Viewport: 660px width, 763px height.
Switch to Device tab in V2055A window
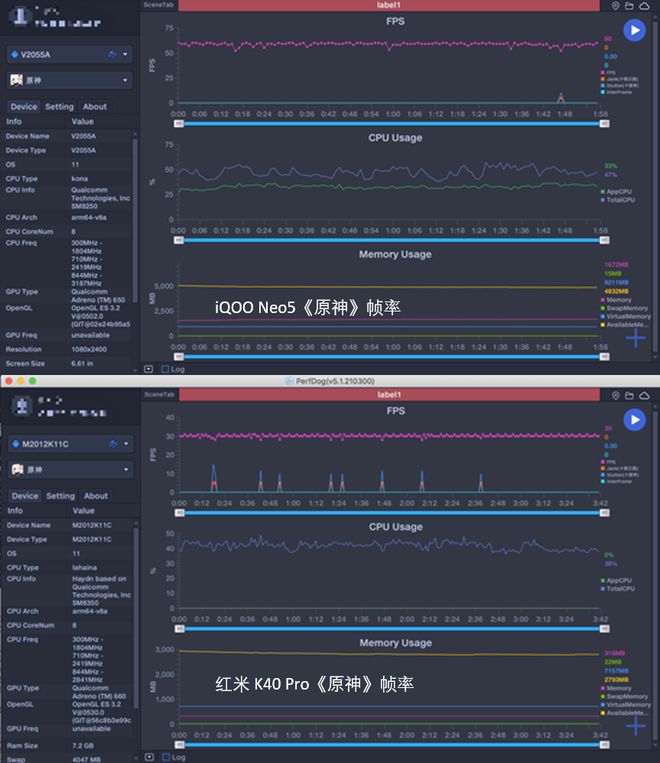pos(24,107)
